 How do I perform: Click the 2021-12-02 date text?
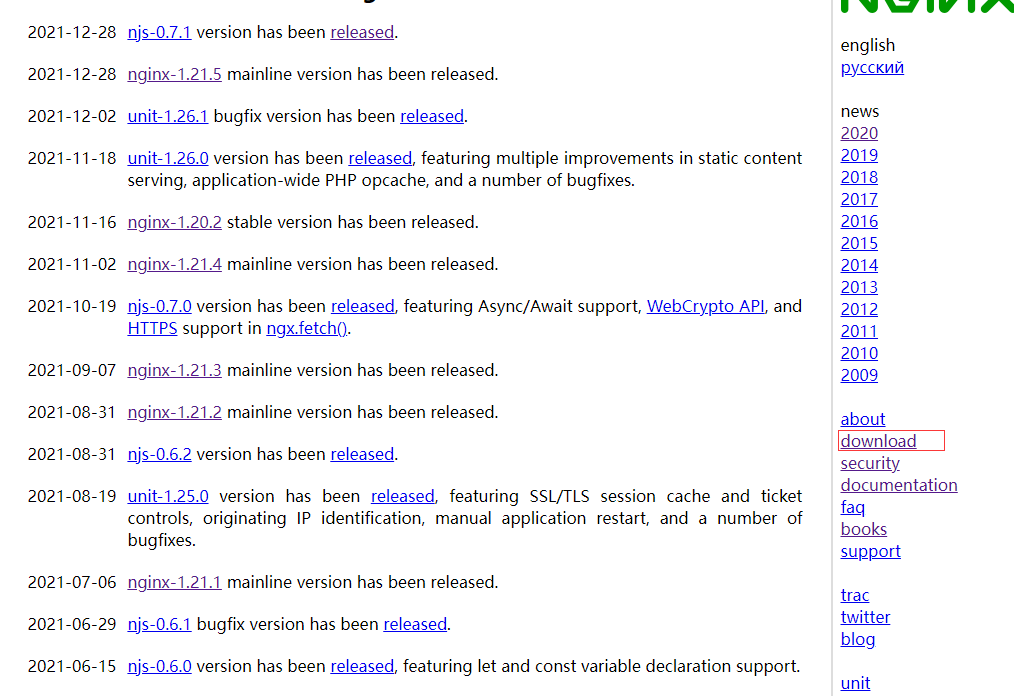[x=72, y=116]
